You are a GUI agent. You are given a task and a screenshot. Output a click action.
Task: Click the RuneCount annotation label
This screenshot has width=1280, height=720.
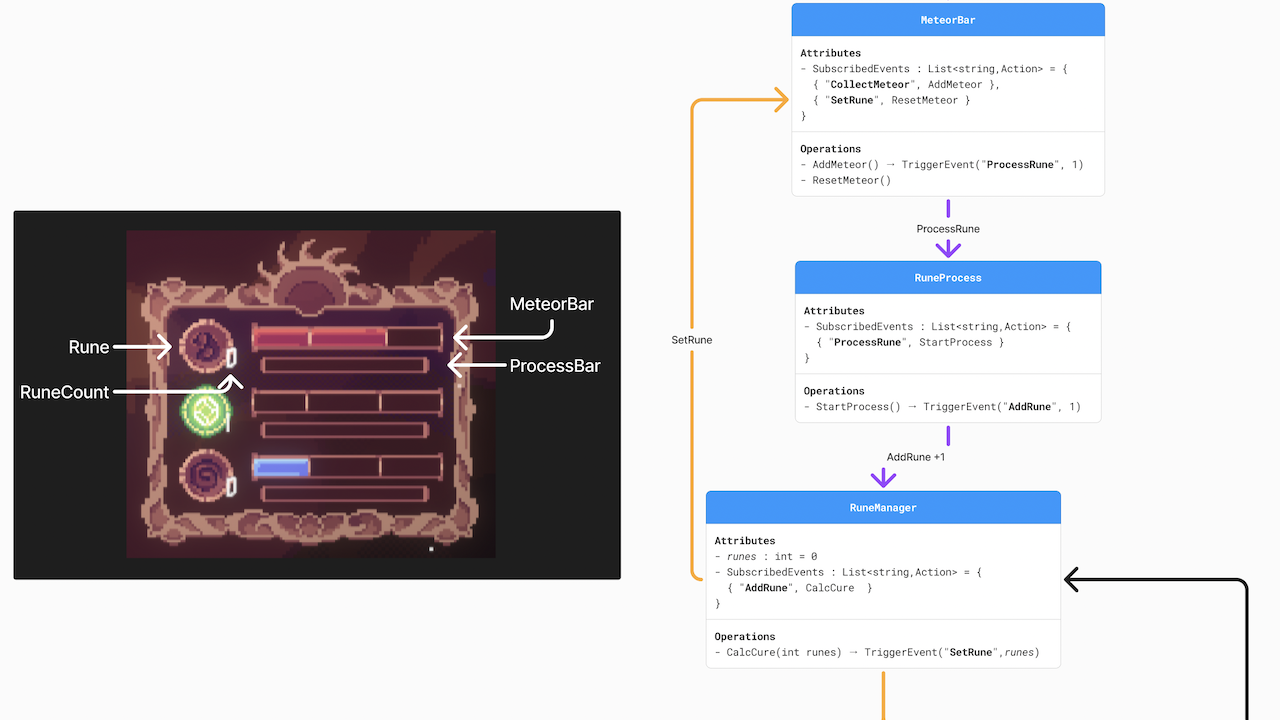click(65, 393)
